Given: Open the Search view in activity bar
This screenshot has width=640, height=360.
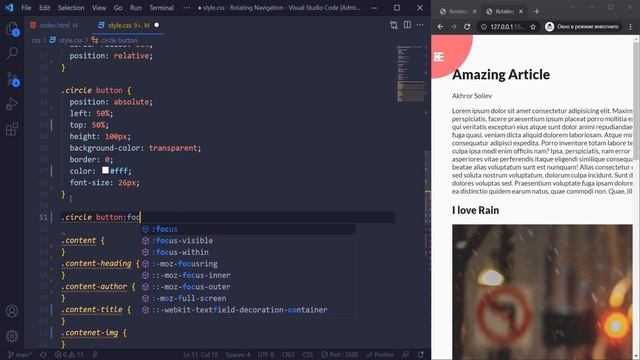Looking at the screenshot, I should (x=12, y=53).
